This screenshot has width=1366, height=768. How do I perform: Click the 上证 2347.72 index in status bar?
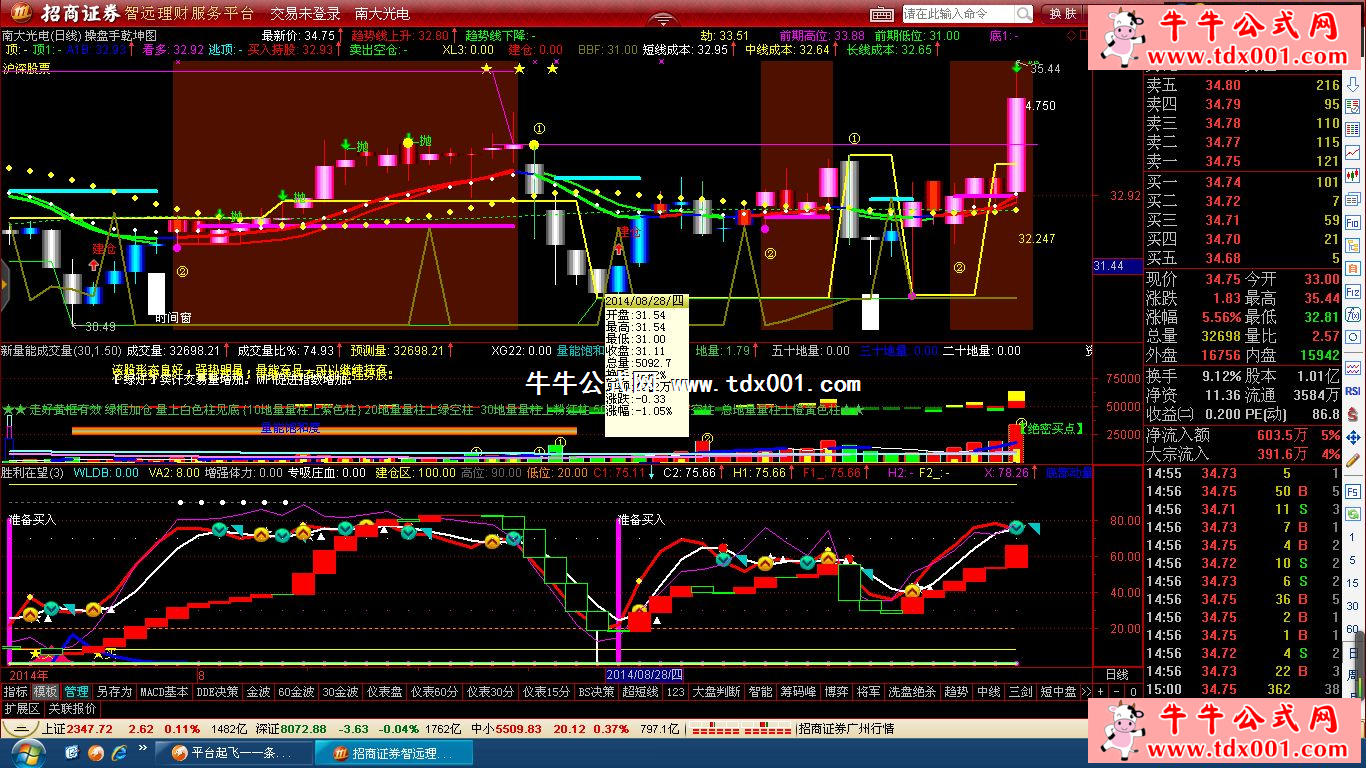(77, 729)
